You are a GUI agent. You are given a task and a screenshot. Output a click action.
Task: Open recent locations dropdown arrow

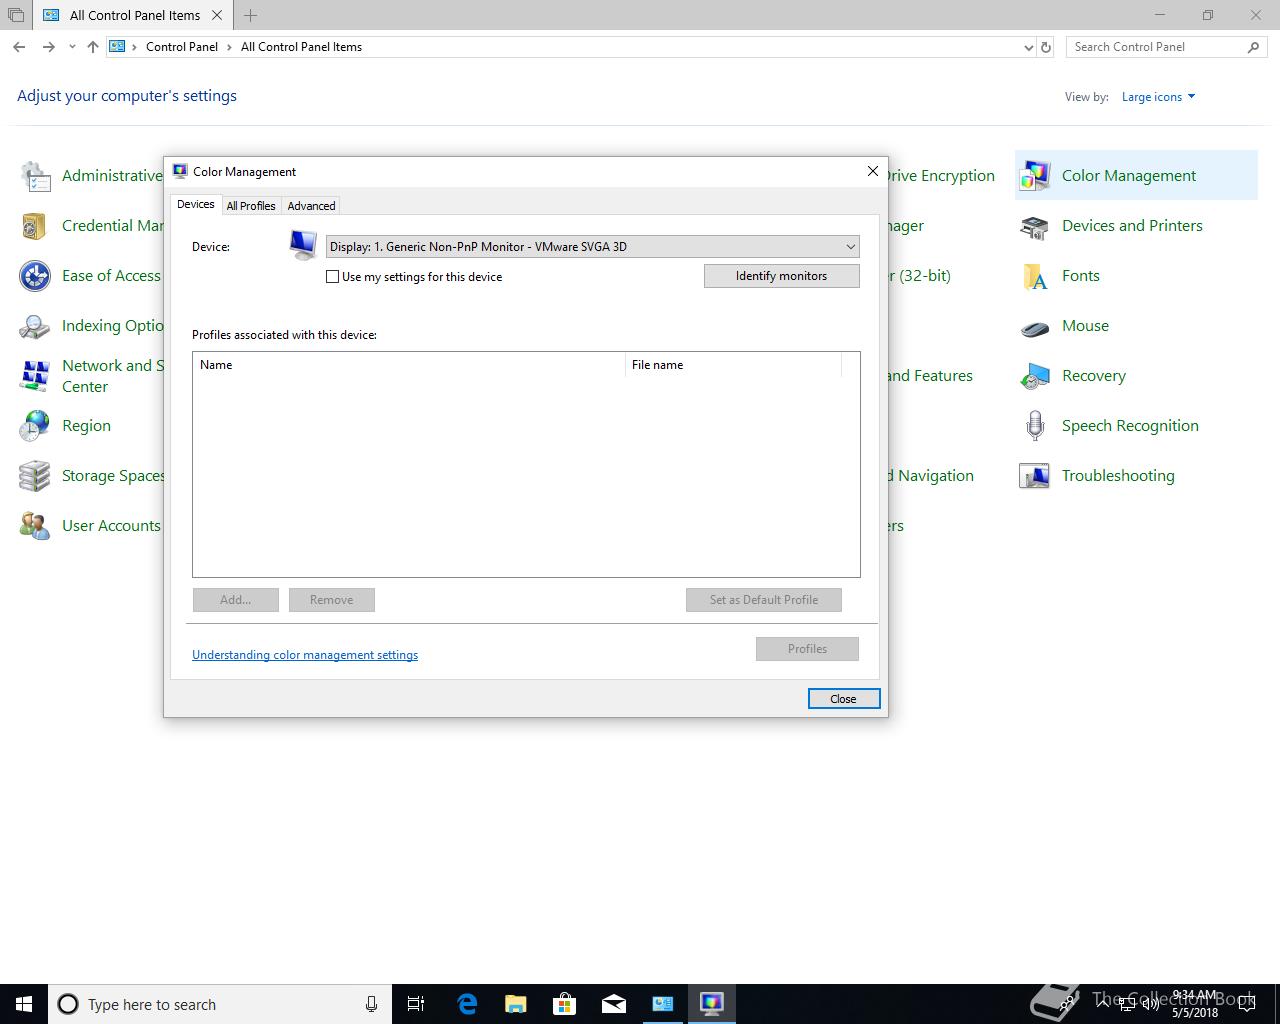coord(72,47)
